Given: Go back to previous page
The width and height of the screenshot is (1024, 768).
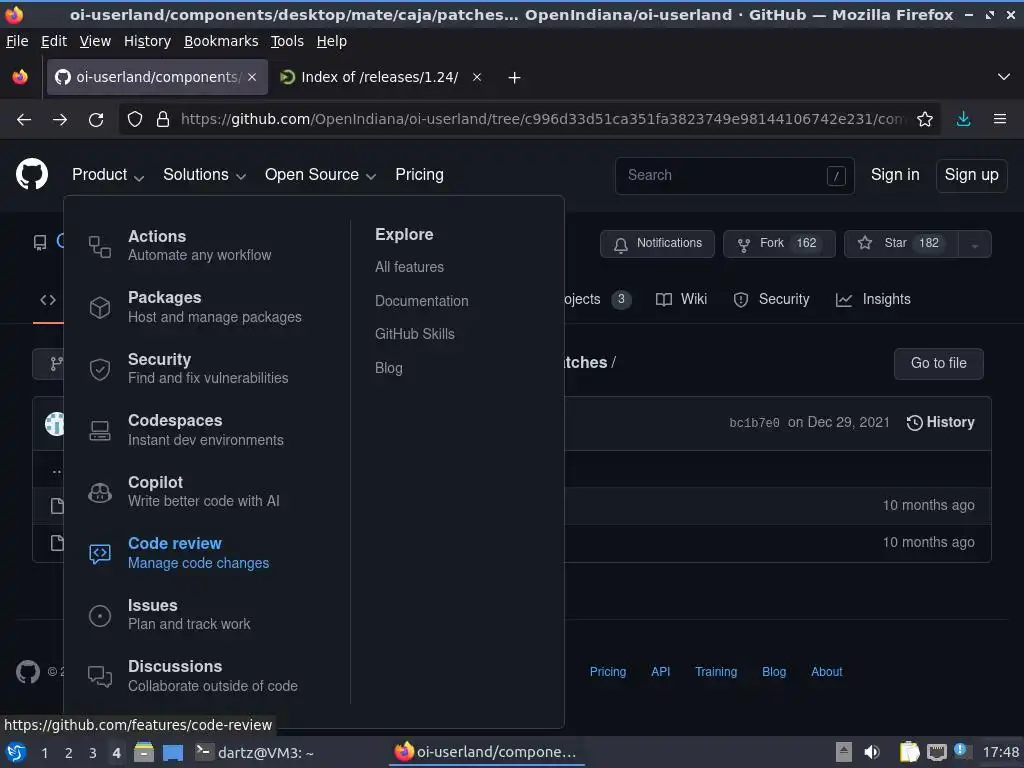Looking at the screenshot, I should pyautogui.click(x=24, y=120).
